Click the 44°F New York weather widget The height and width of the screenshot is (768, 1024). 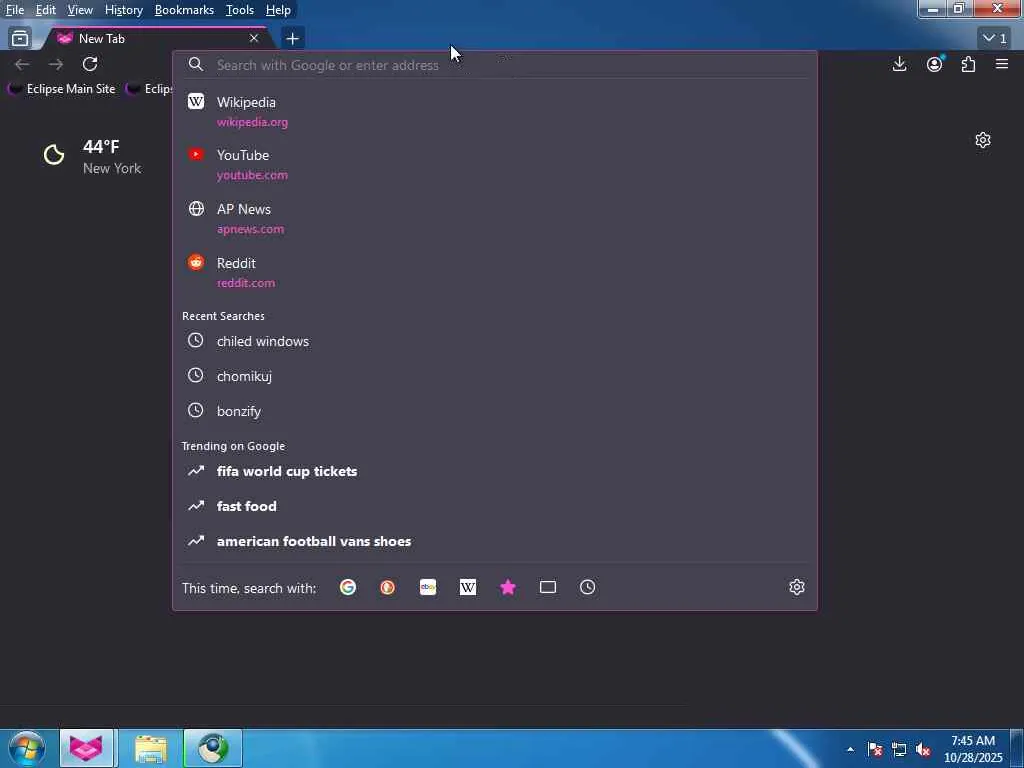93,157
